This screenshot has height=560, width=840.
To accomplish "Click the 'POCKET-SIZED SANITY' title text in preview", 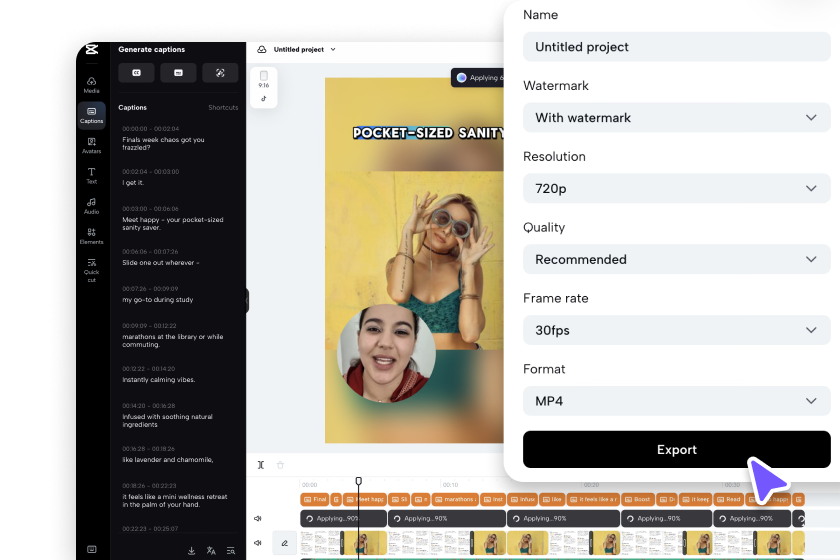I will 429,133.
